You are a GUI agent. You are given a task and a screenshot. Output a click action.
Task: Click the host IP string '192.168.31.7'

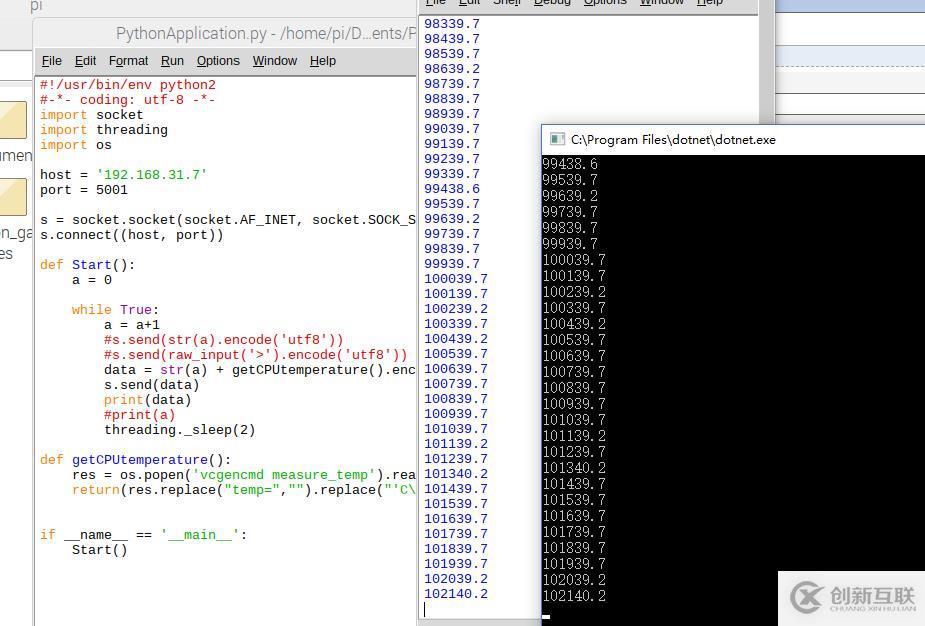[x=152, y=175]
